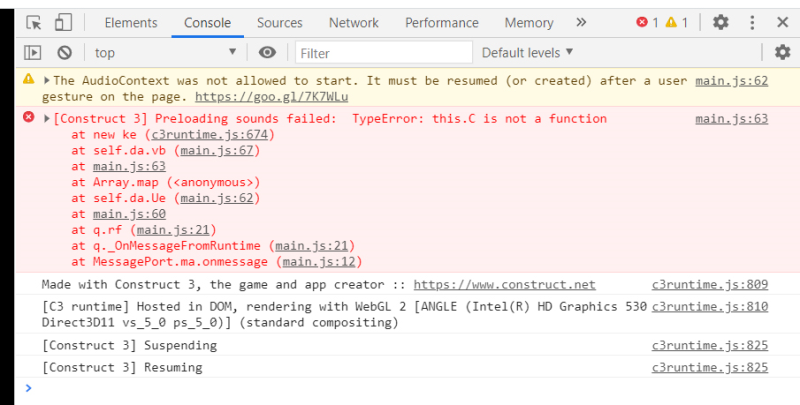This screenshot has height=405, width=800.
Task: Open c3runtime.js:825 link beside Suspending
Action: (710, 345)
